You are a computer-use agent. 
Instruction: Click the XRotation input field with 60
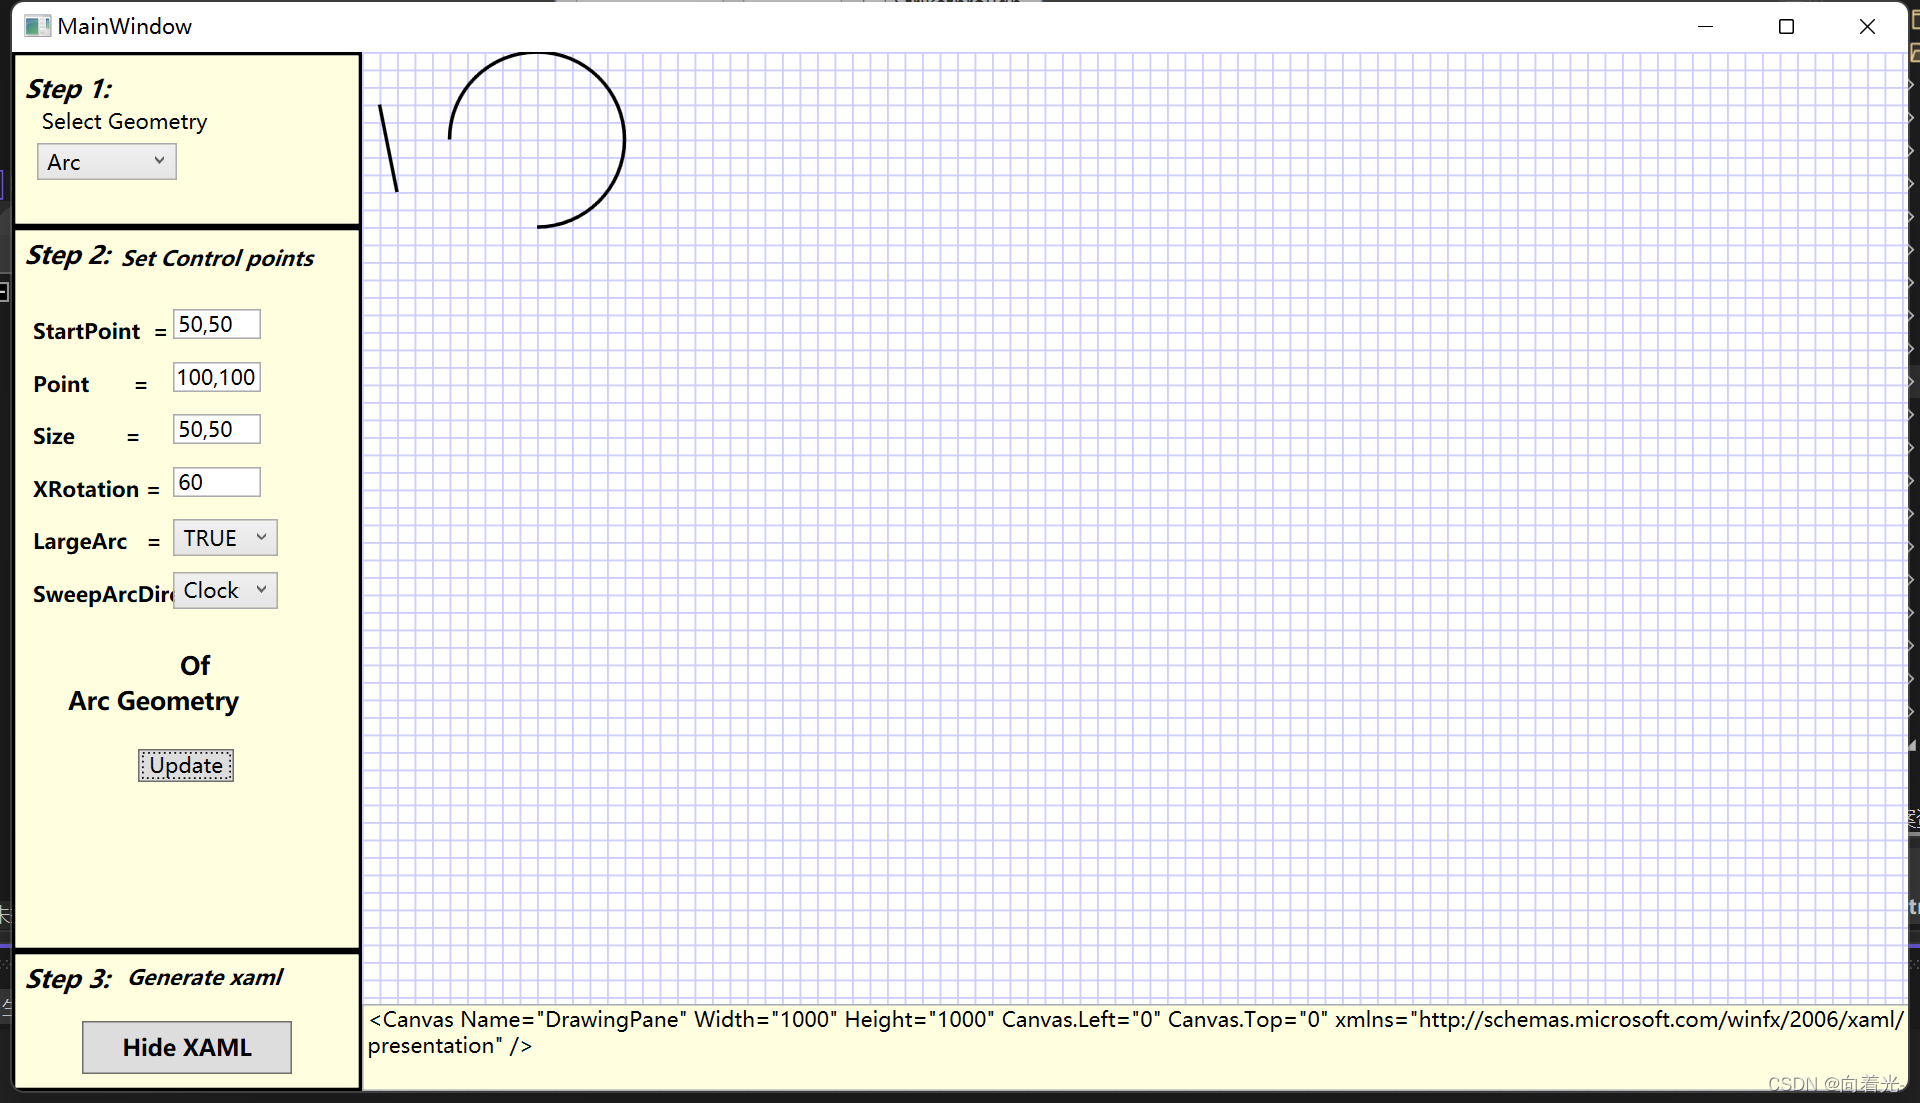(217, 482)
